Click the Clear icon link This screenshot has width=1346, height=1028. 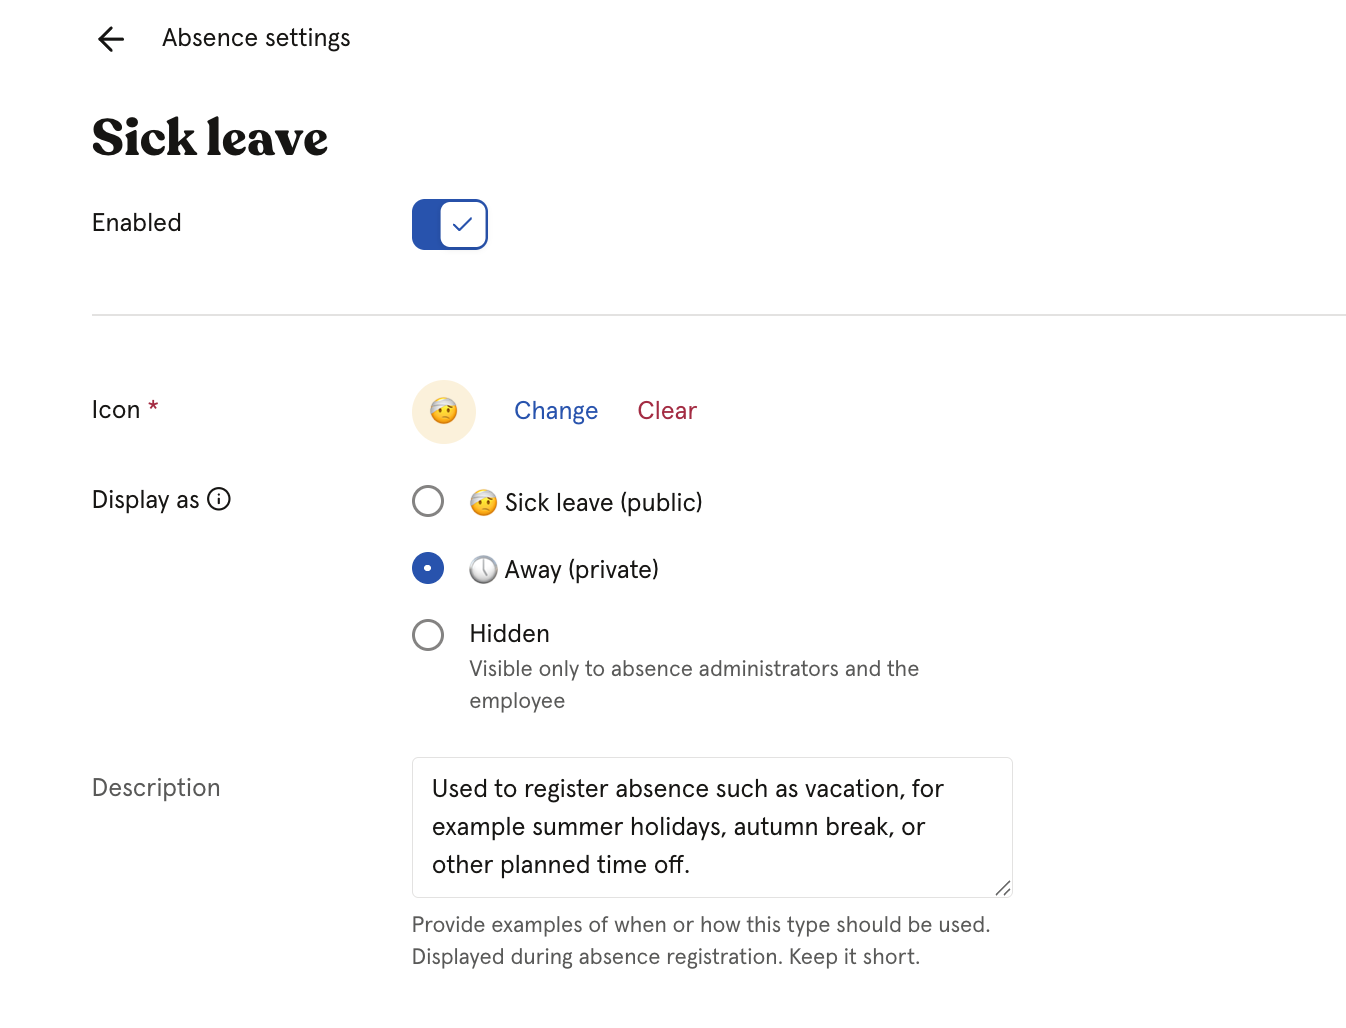click(667, 411)
